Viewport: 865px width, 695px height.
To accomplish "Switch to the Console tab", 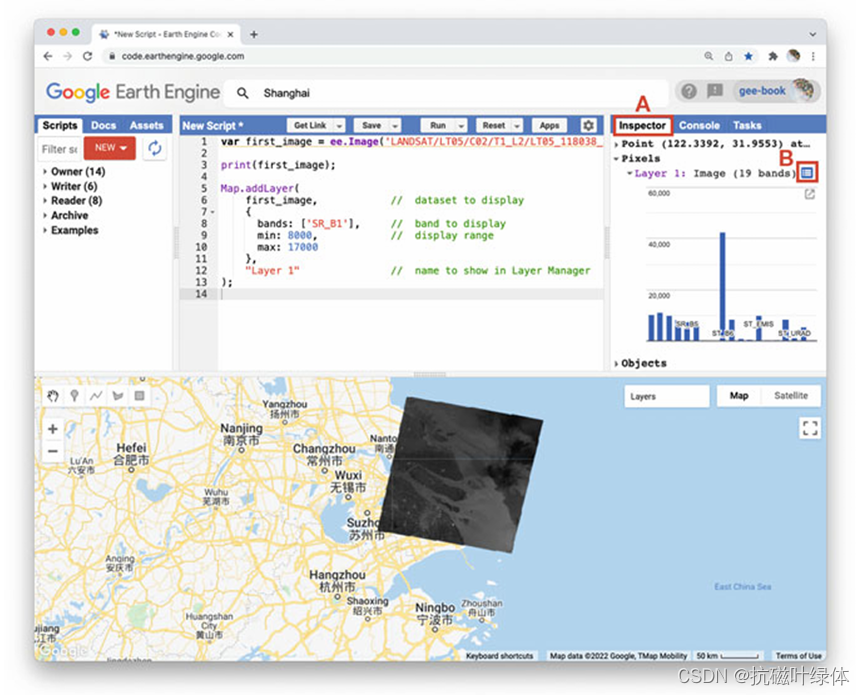I will [x=699, y=126].
